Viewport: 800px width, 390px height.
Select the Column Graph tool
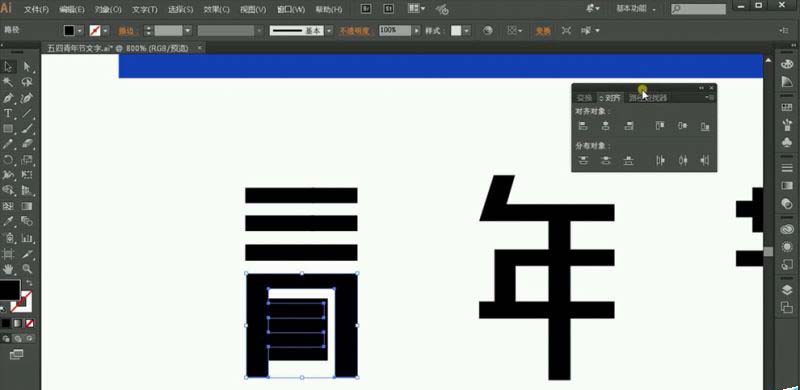tap(27, 237)
